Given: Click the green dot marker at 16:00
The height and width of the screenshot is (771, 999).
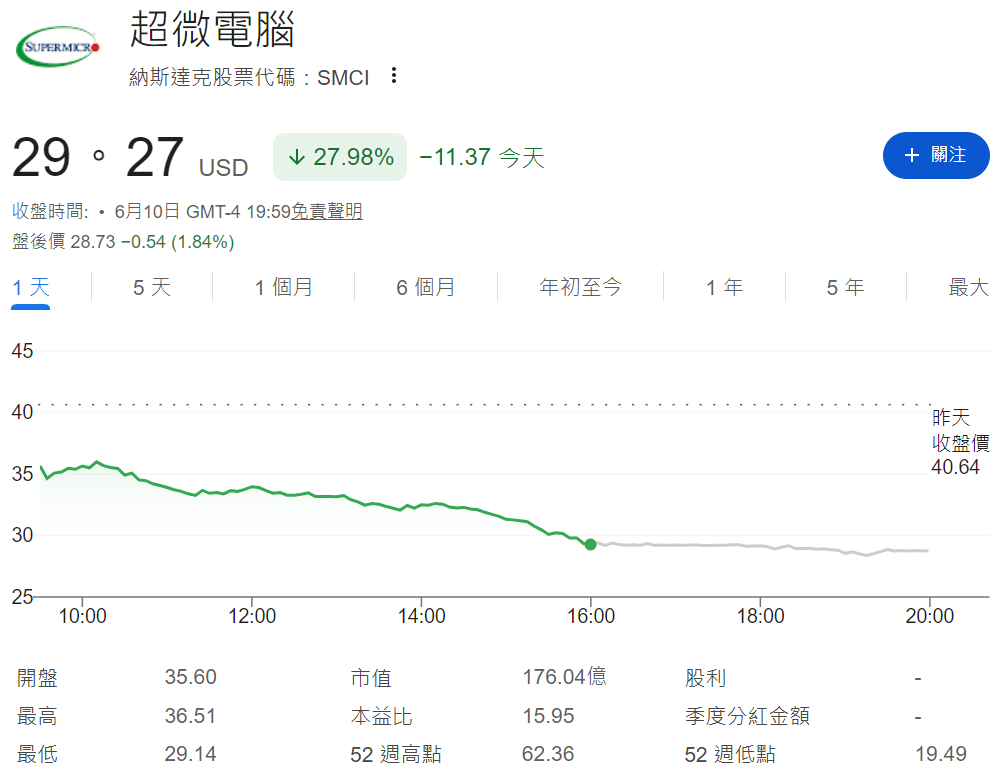Looking at the screenshot, I should point(591,544).
